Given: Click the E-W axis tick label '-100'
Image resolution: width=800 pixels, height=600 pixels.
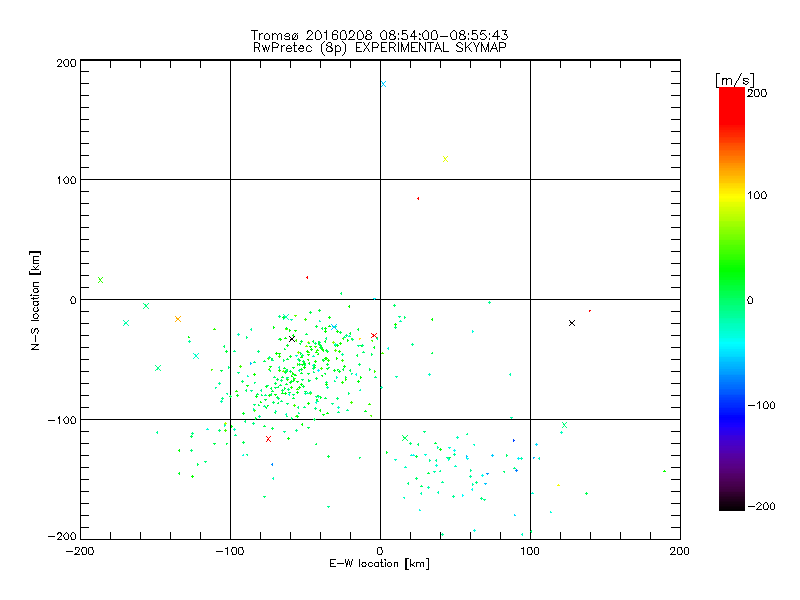Looking at the screenshot, I should click(x=230, y=551).
